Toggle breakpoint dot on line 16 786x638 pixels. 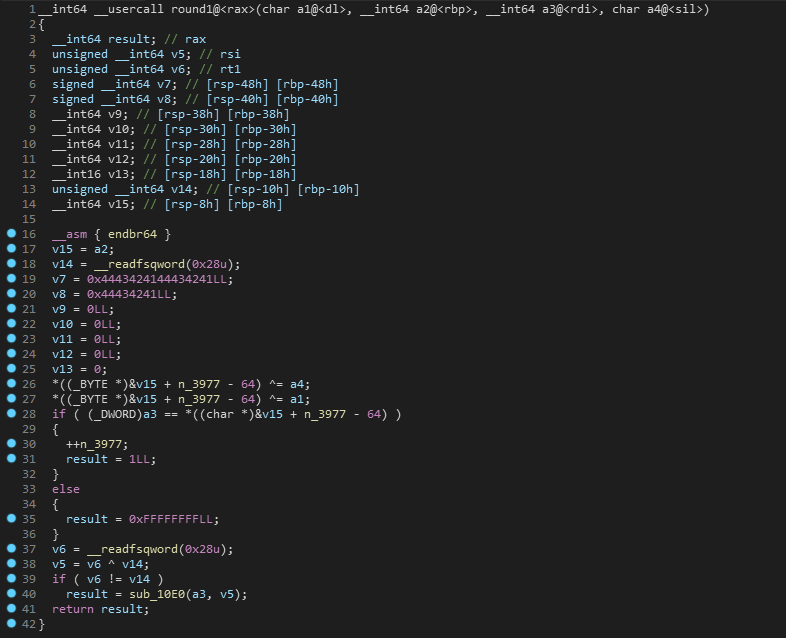point(12,233)
